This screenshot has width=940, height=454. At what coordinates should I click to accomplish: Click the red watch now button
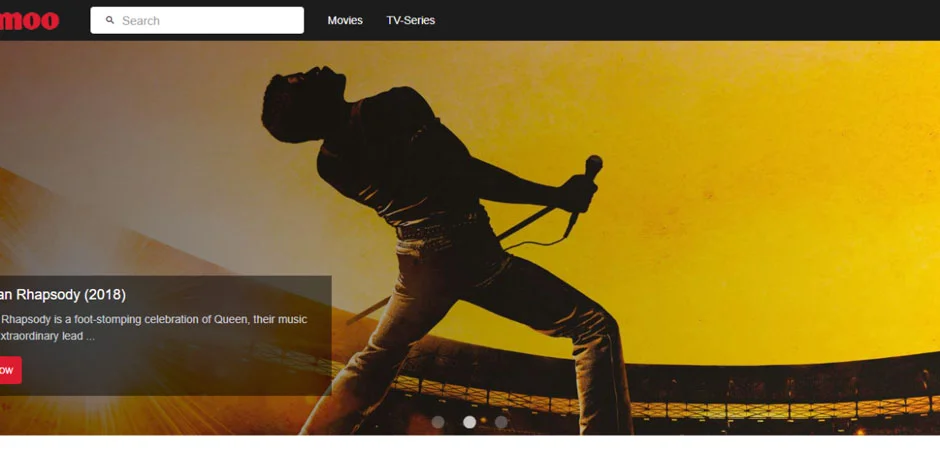click(x=10, y=370)
